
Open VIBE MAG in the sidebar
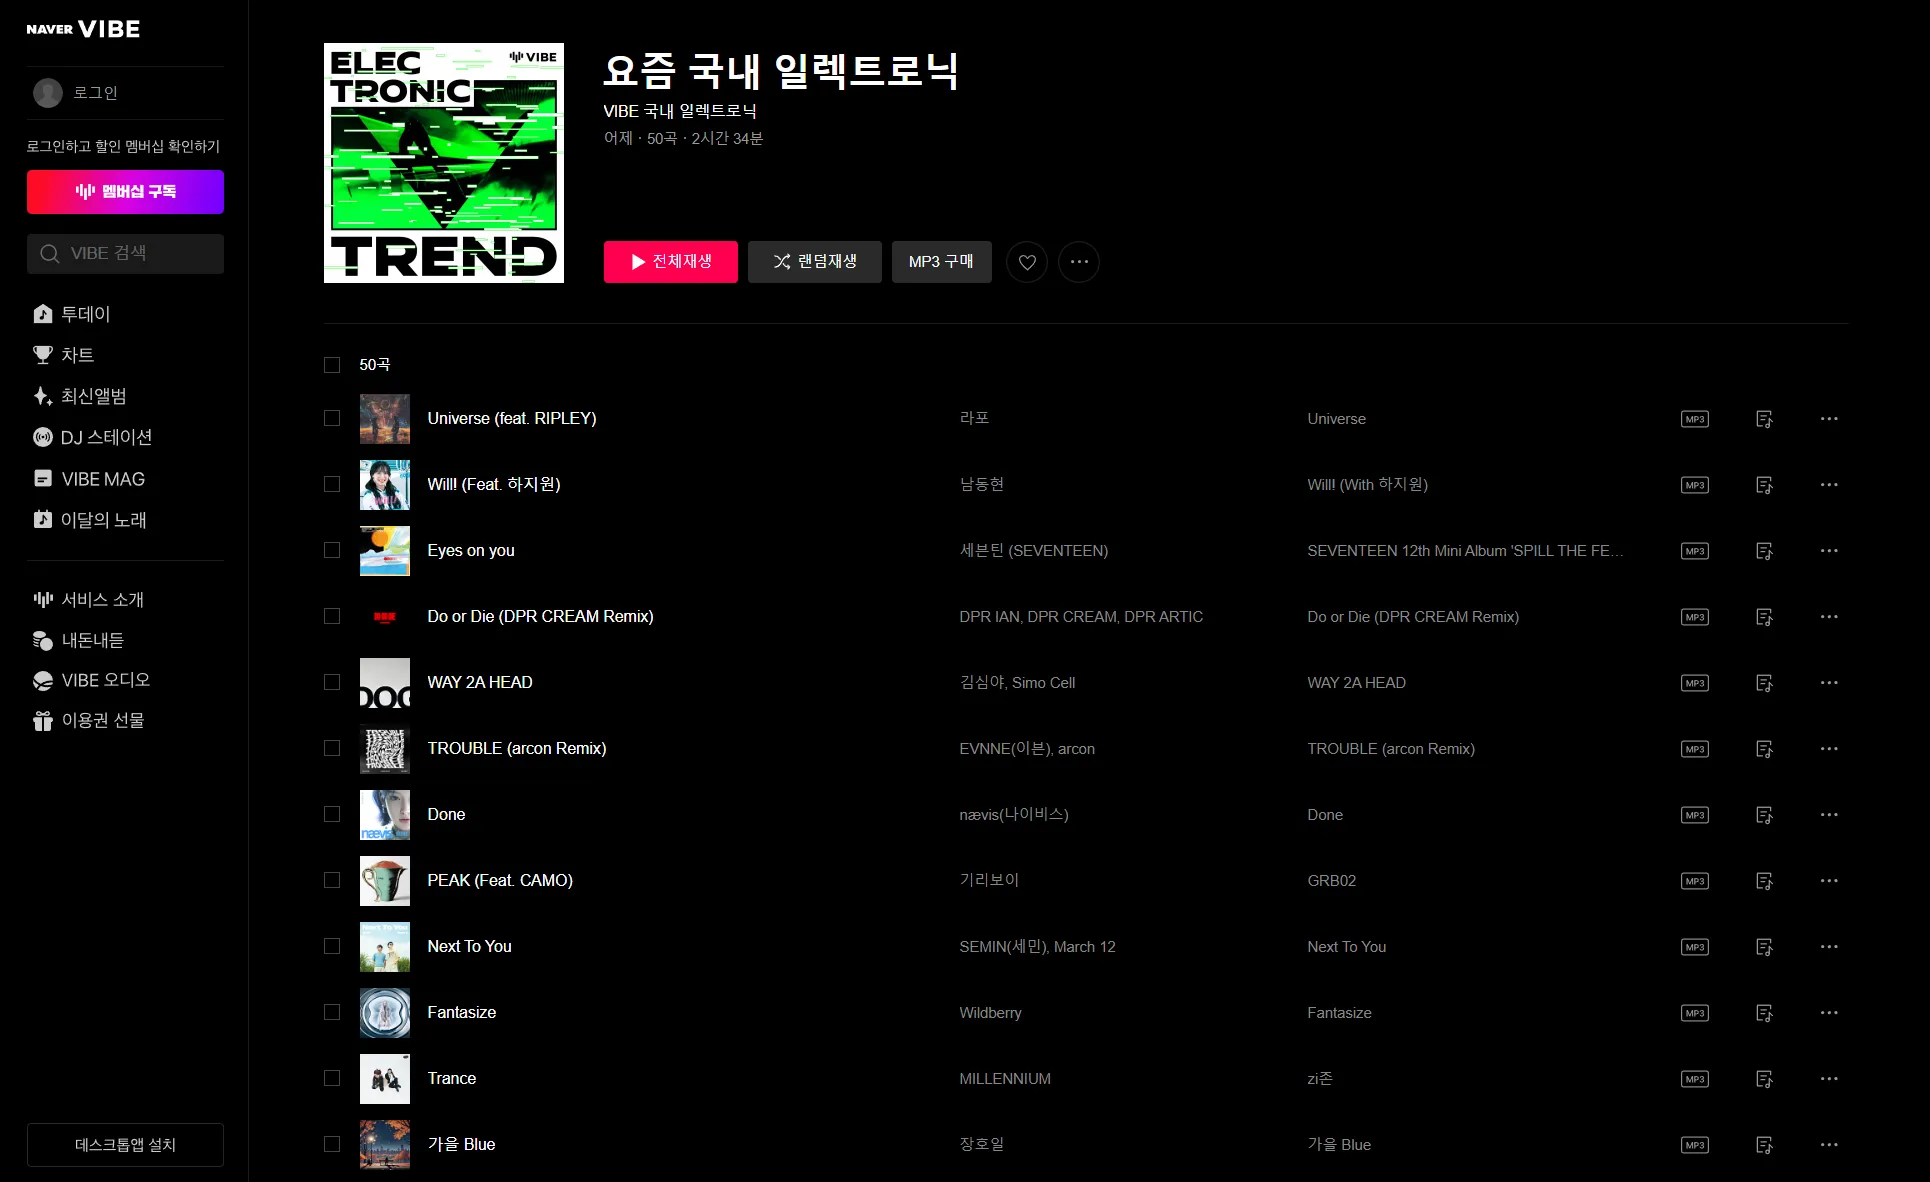point(89,479)
